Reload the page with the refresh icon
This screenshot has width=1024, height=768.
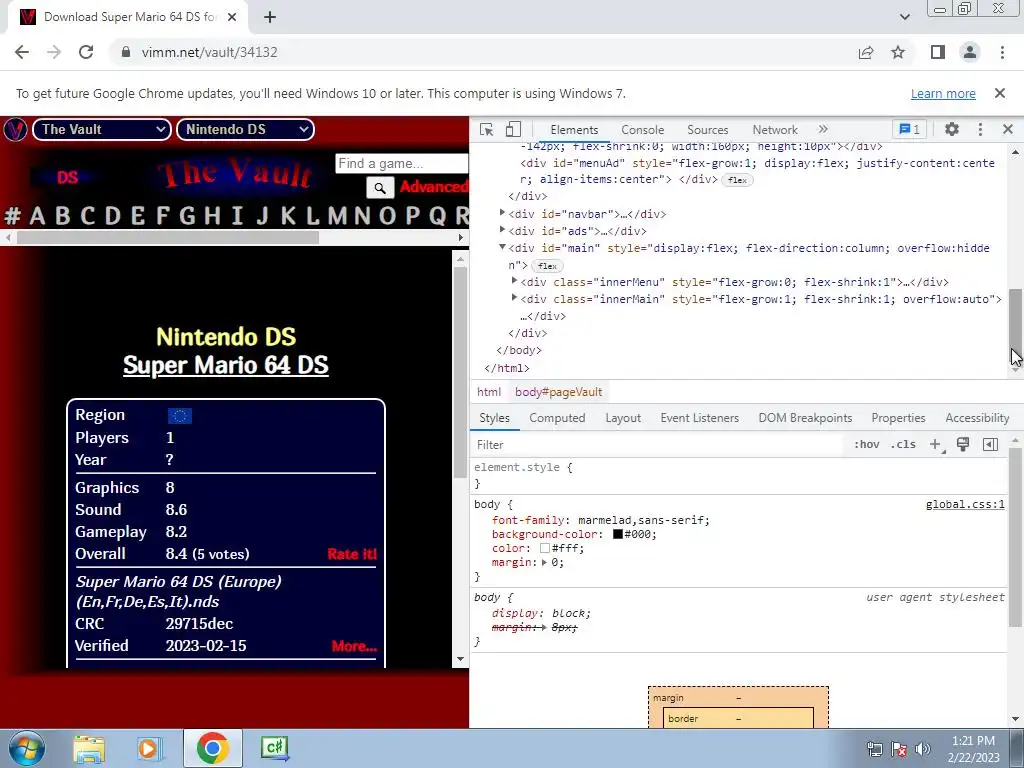86,52
